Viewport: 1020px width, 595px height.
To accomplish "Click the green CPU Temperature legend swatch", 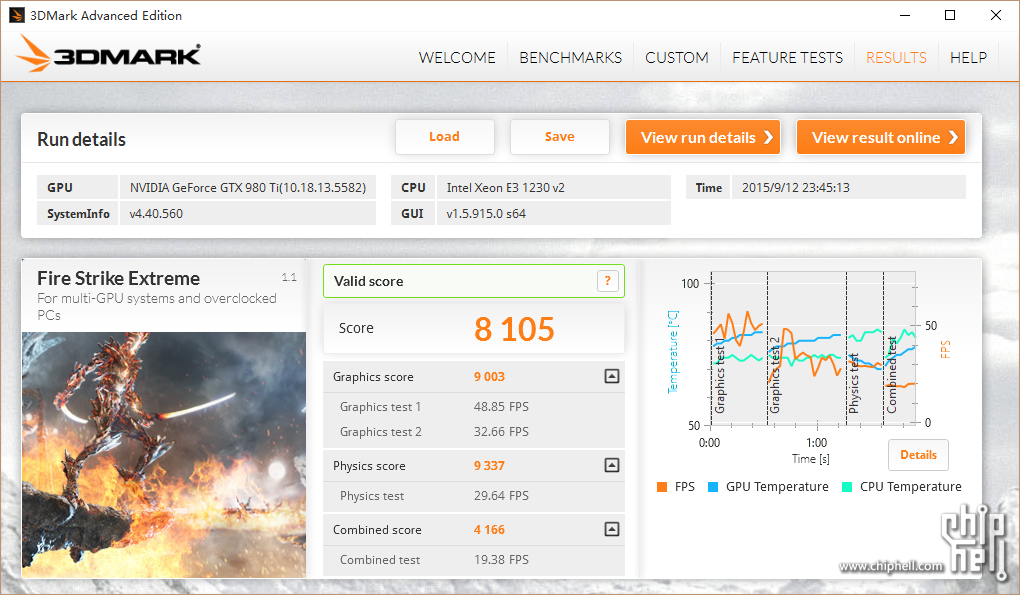I will [x=847, y=487].
